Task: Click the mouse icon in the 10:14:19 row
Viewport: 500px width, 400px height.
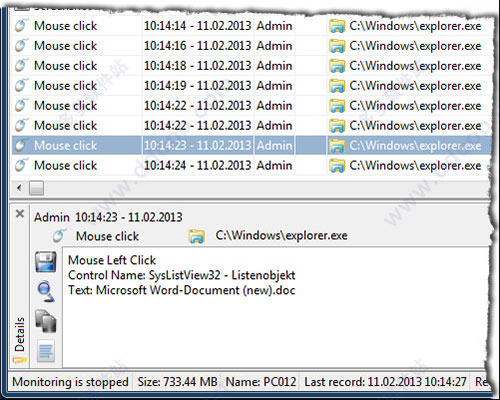Action: pyautogui.click(x=21, y=86)
